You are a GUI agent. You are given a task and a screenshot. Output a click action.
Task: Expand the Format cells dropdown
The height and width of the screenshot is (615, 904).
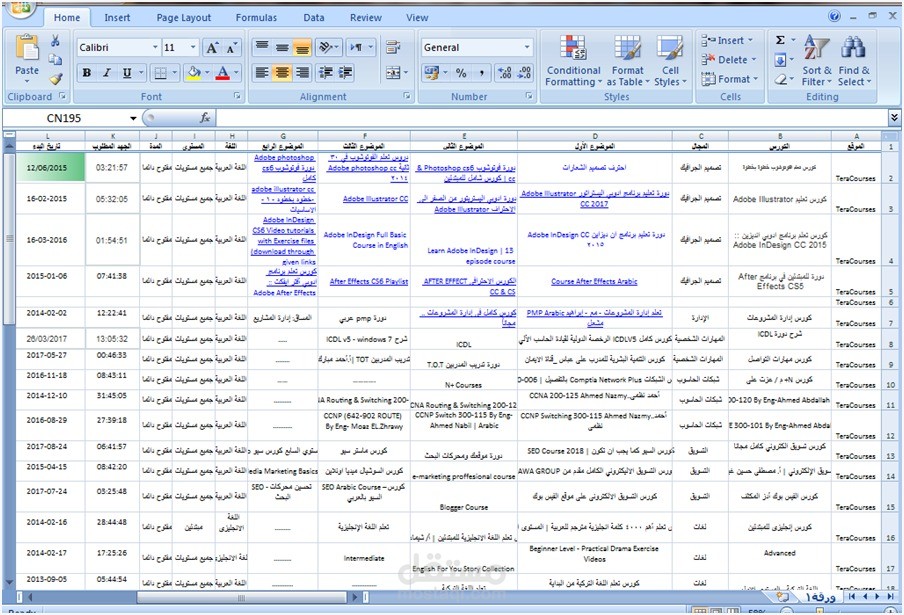pyautogui.click(x=755, y=79)
